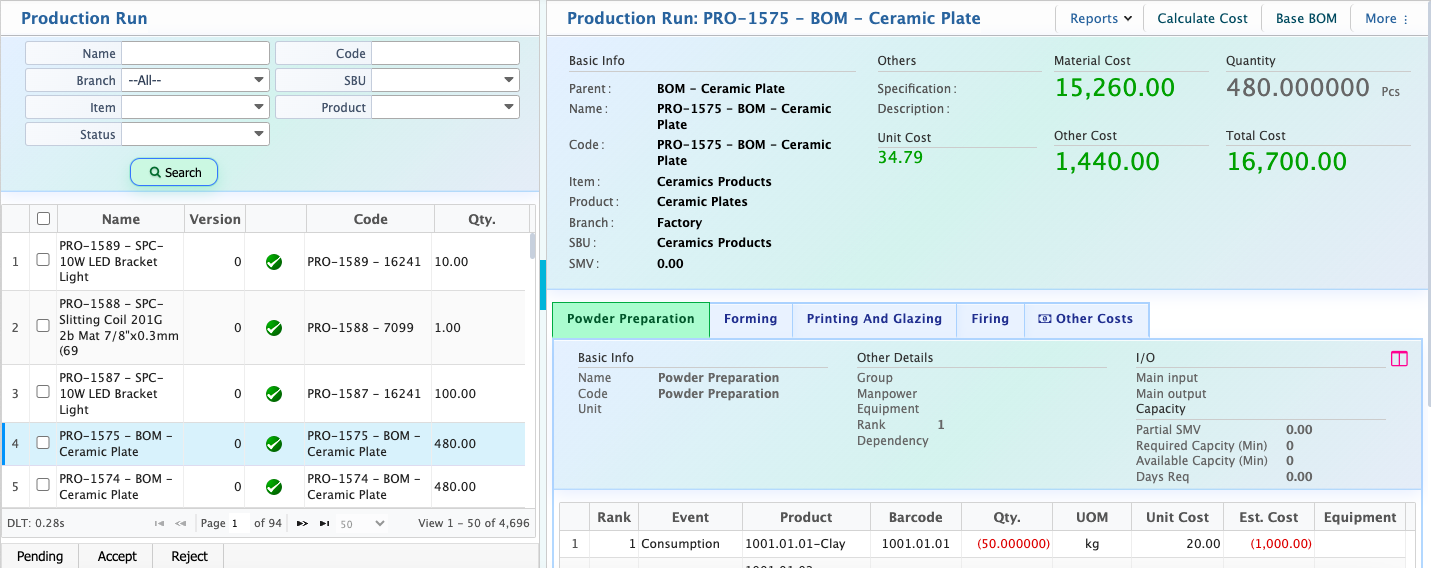
Task: Click the Unit Cost value 34.79
Action: coord(900,157)
